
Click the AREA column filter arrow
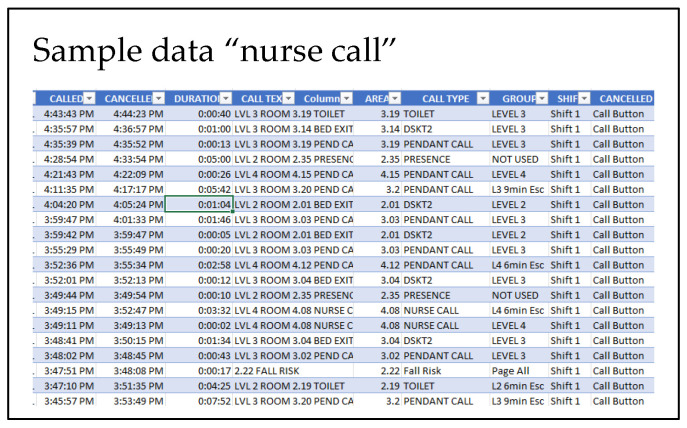395,99
